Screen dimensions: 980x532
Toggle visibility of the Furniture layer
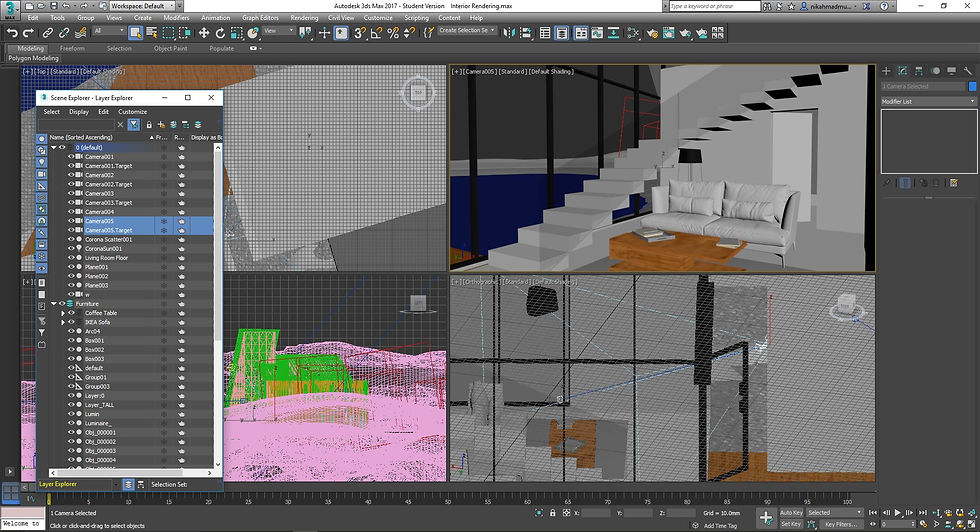tap(62, 304)
